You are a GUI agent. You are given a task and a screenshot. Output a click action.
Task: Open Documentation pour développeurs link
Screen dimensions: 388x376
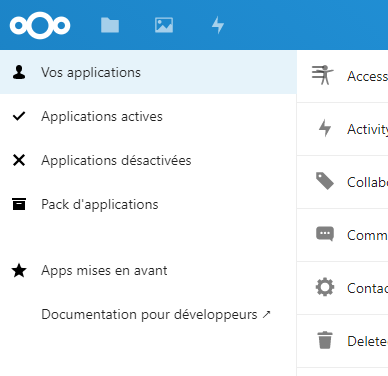pos(149,315)
